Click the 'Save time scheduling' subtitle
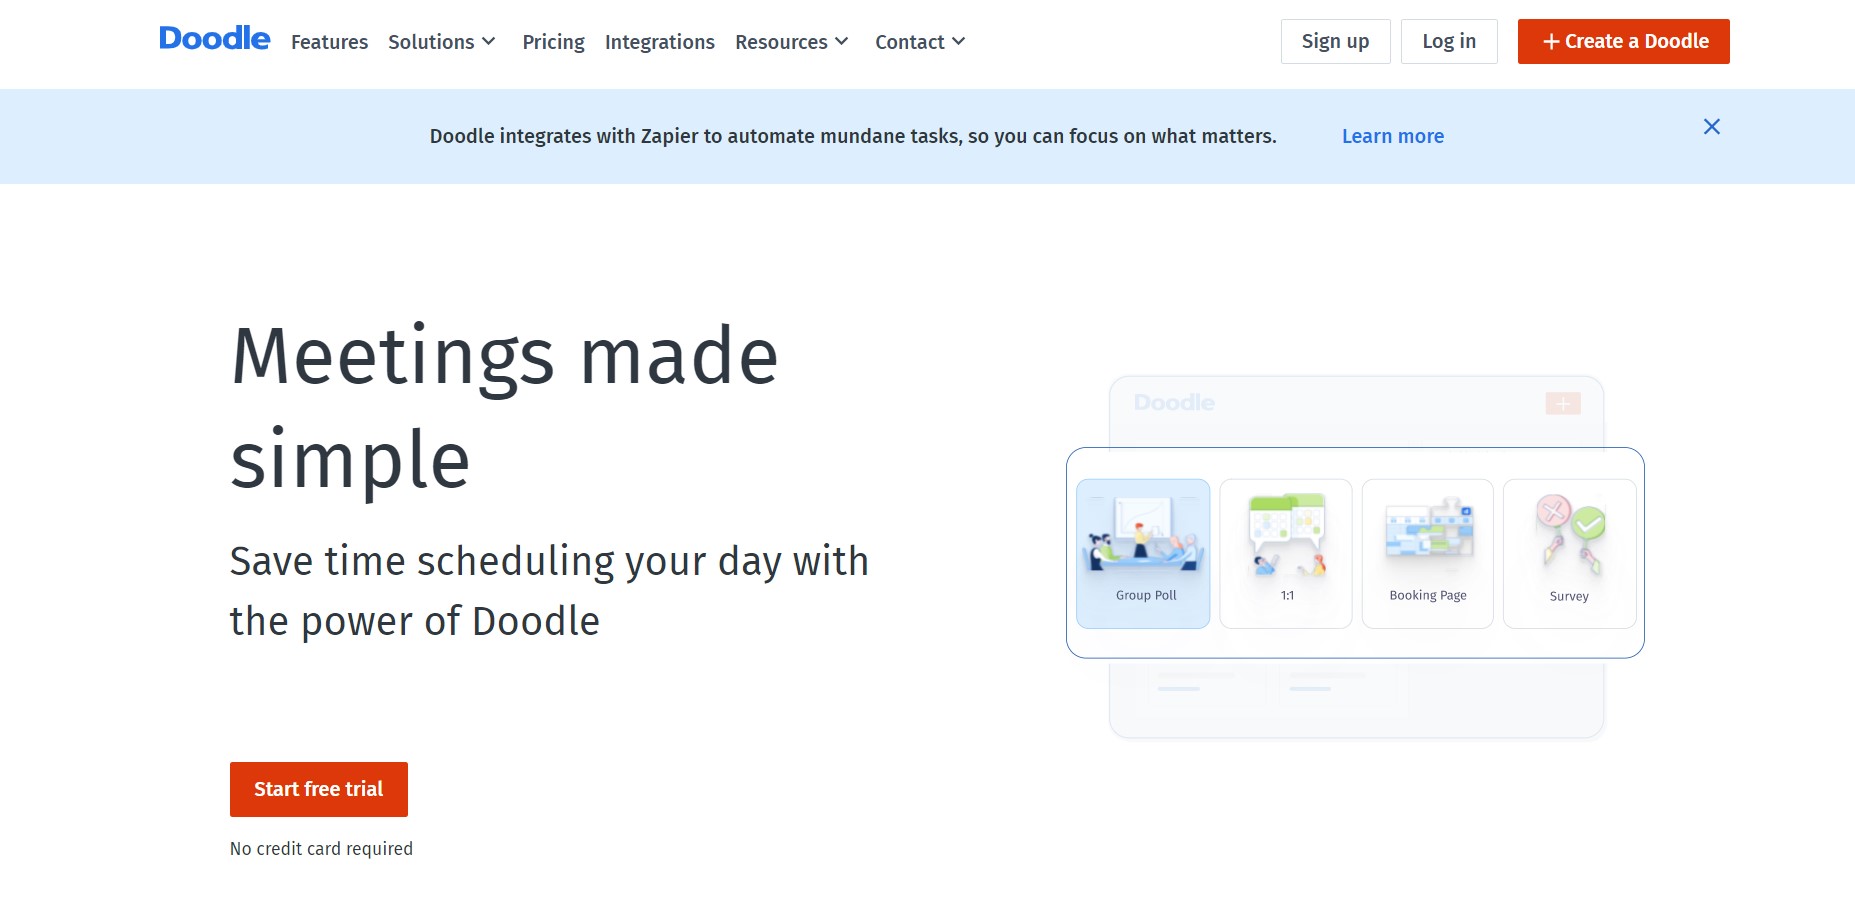Image resolution: width=1855 pixels, height=905 pixels. 549,591
